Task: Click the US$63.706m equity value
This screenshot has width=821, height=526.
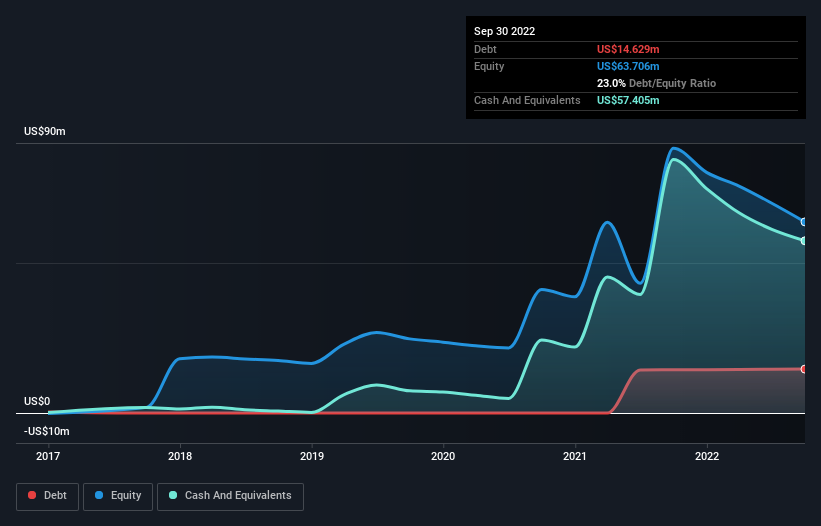Action: point(628,66)
